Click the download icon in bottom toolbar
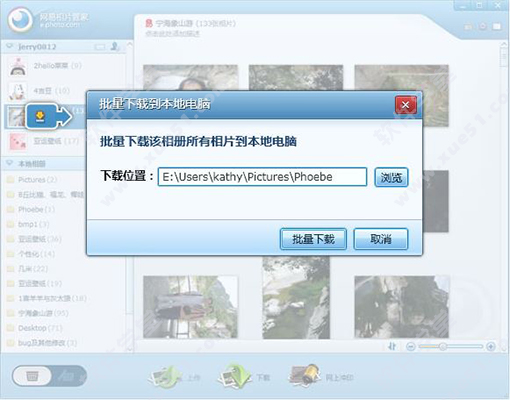 click(235, 377)
